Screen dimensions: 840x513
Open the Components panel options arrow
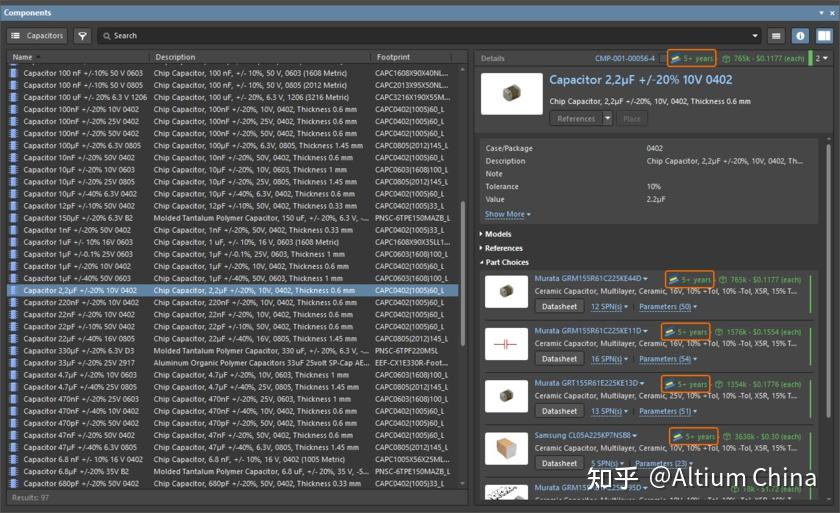pos(821,12)
